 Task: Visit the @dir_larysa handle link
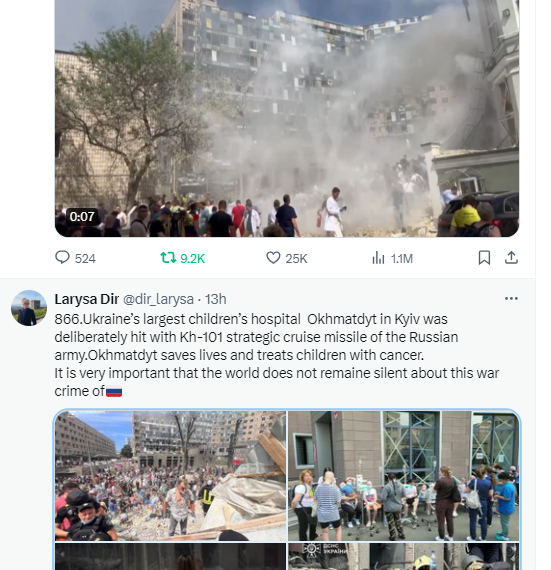(x=158, y=299)
